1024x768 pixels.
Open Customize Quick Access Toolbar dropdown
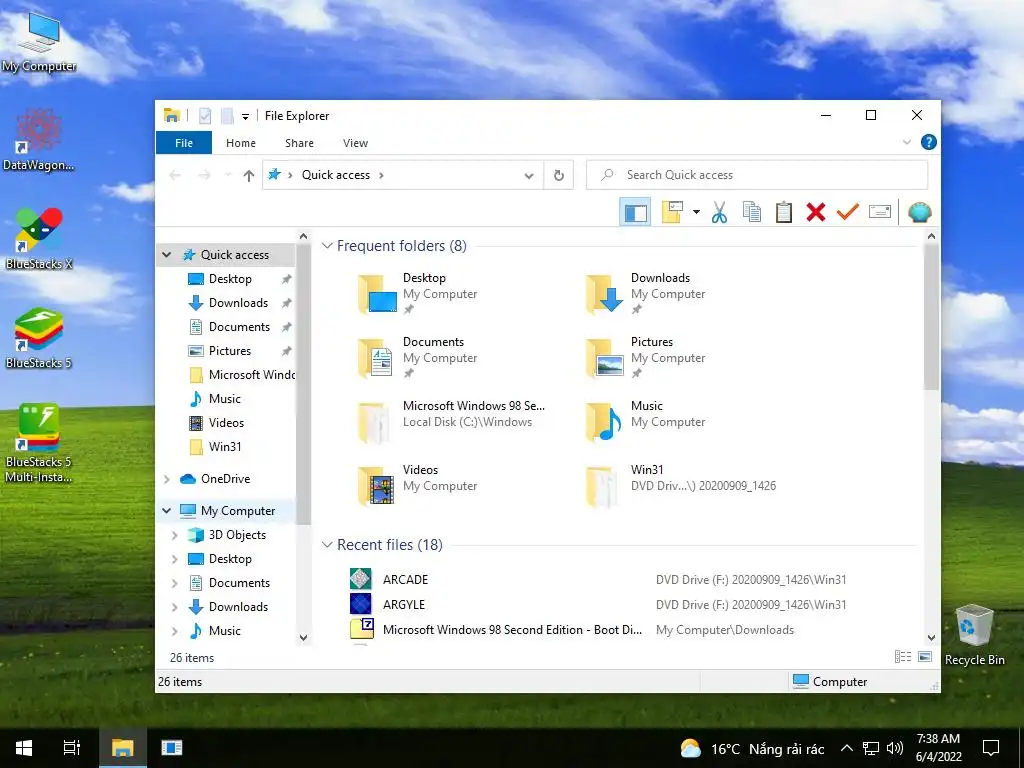pyautogui.click(x=246, y=117)
